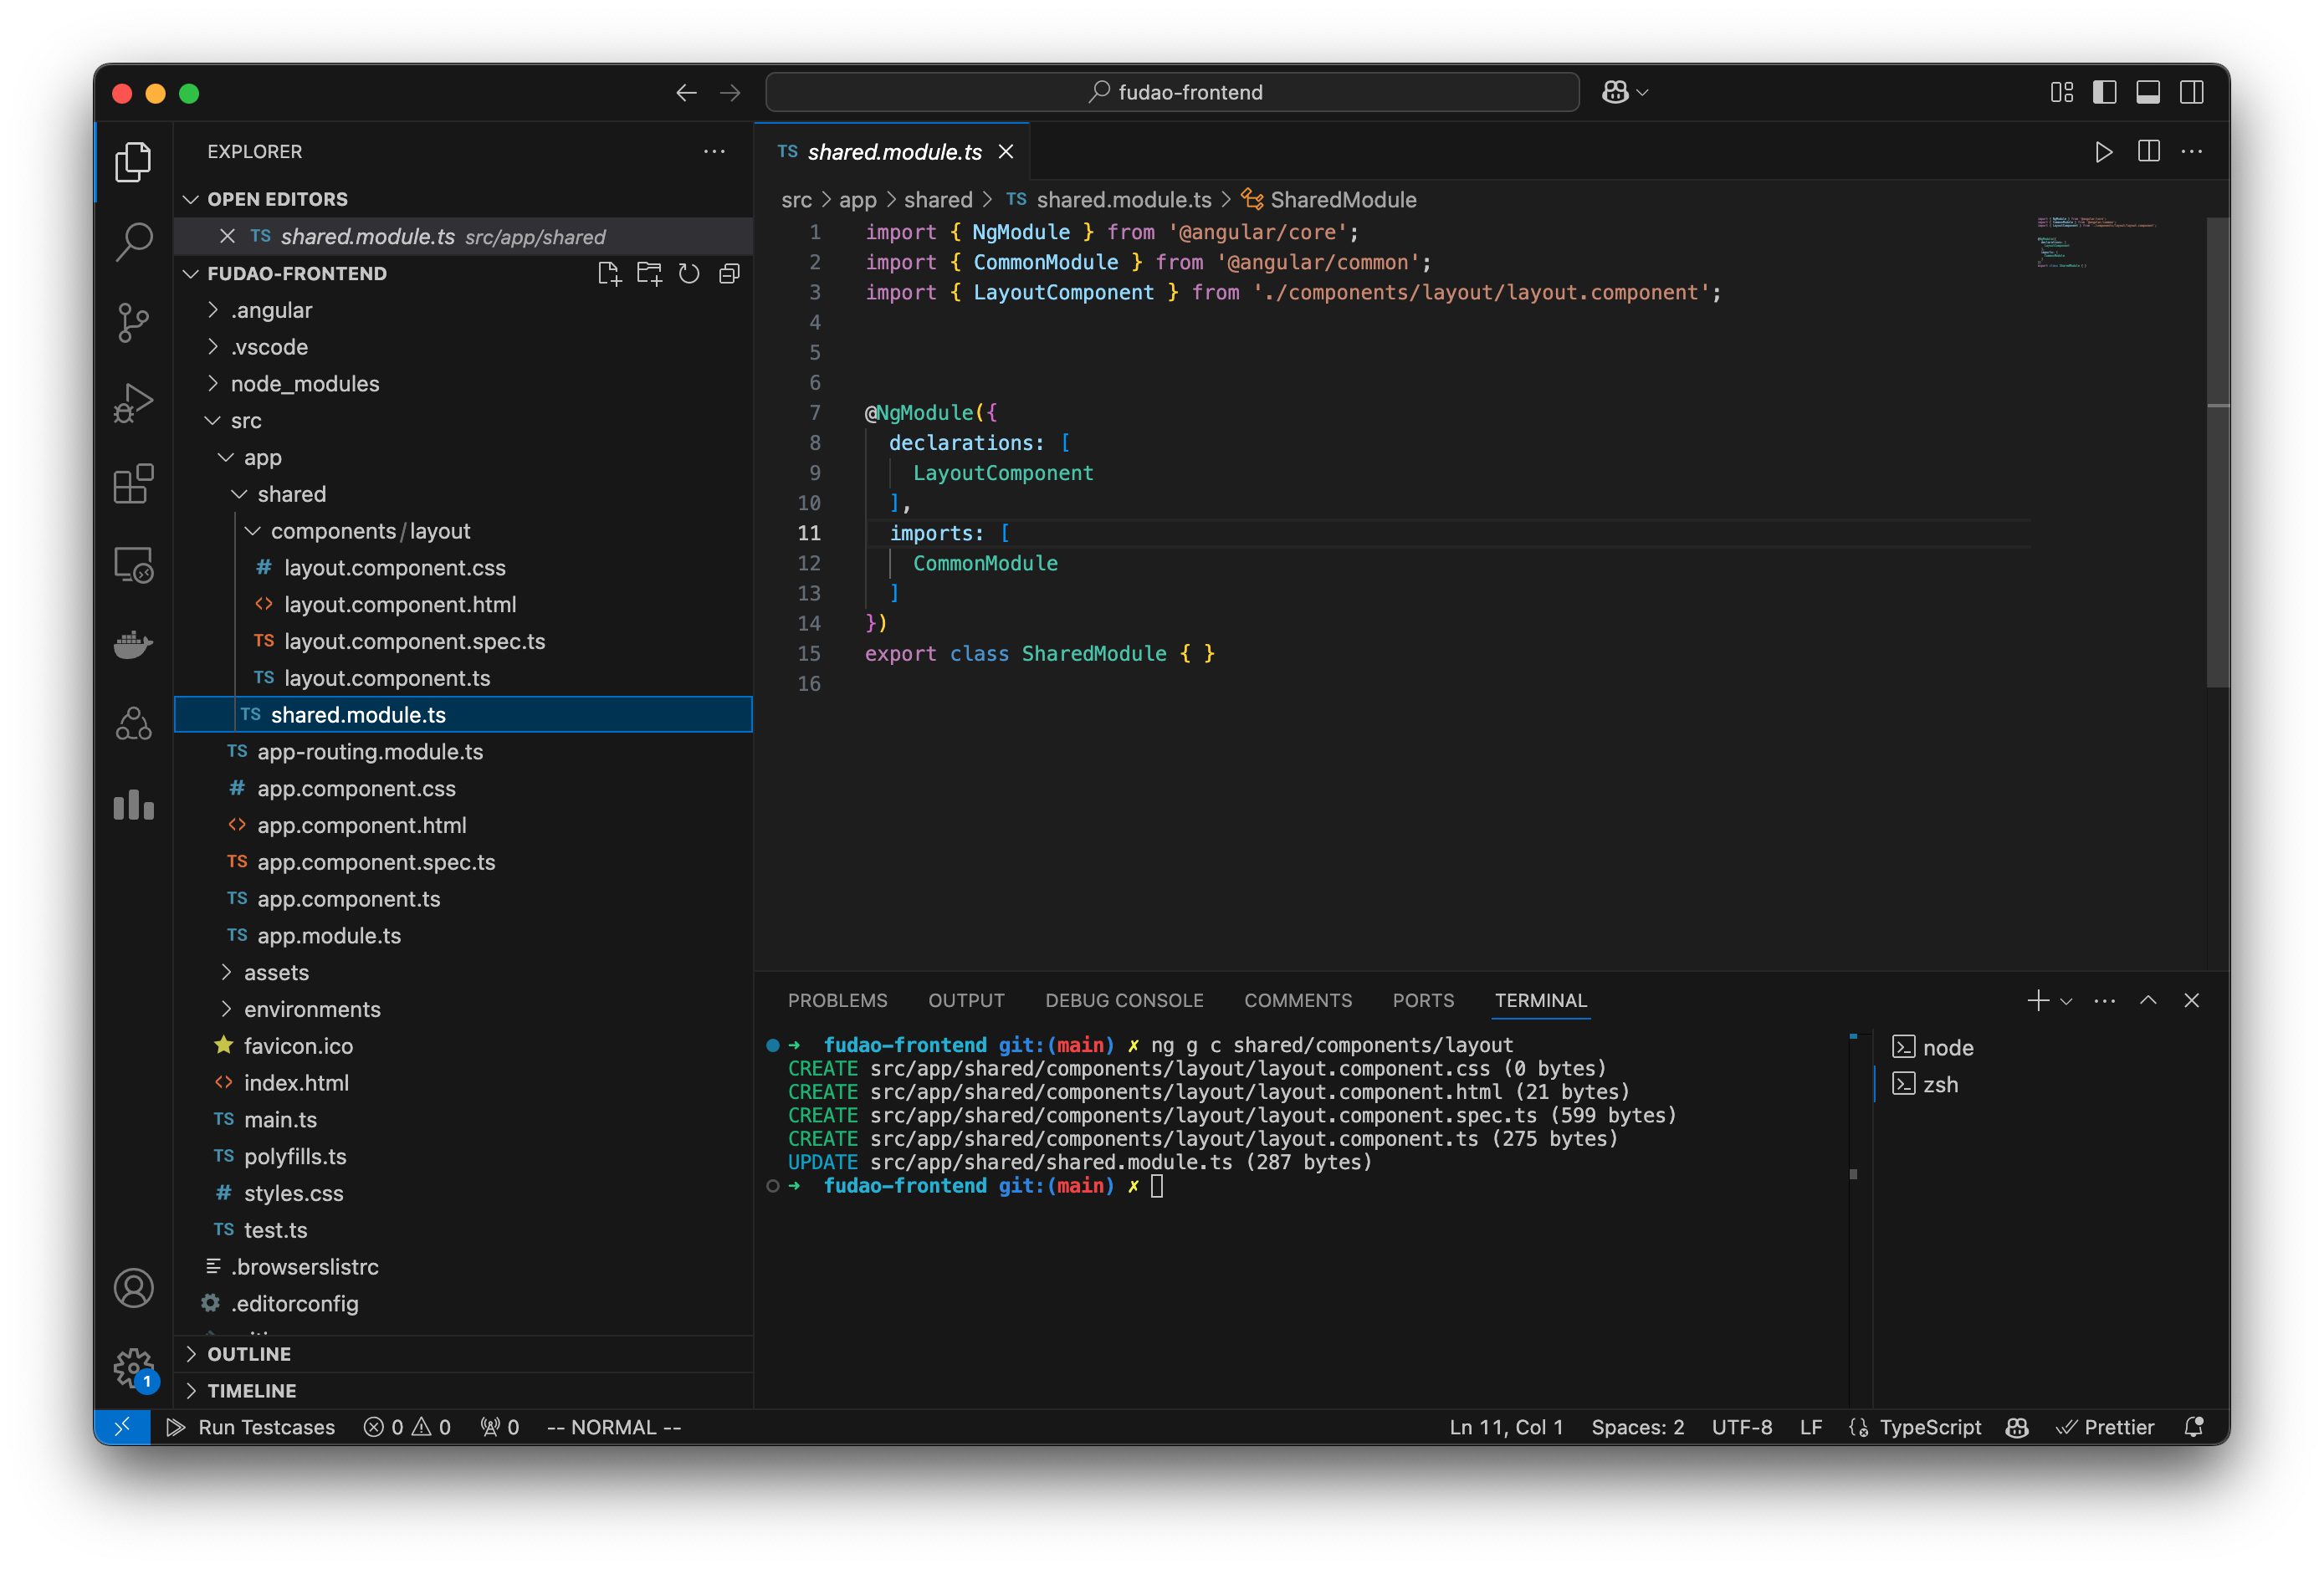Open Copilot menu in title bar
This screenshot has width=2324, height=1569.
click(1624, 92)
